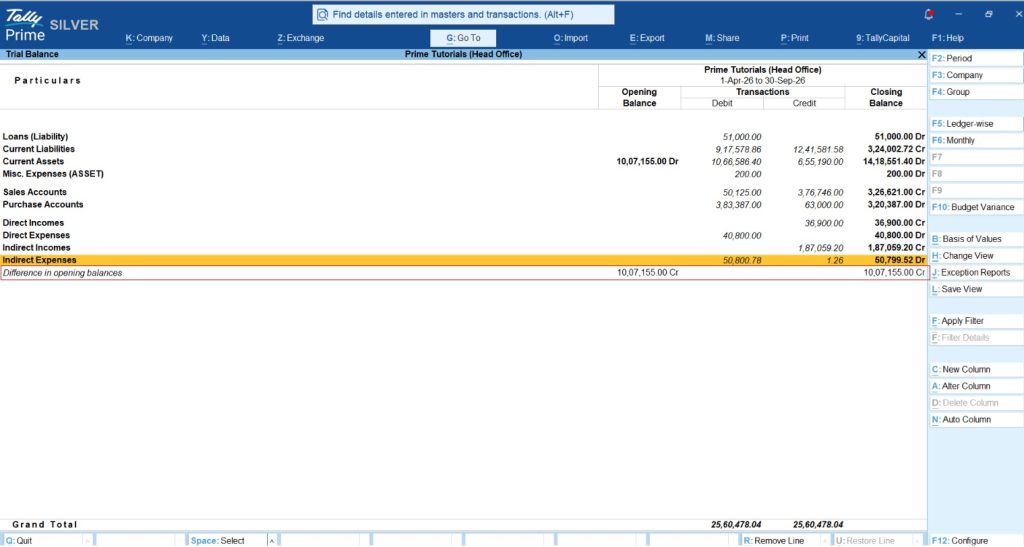Screen dimensions: 1024x547
Task: Click F3: Company button
Action: pos(976,75)
